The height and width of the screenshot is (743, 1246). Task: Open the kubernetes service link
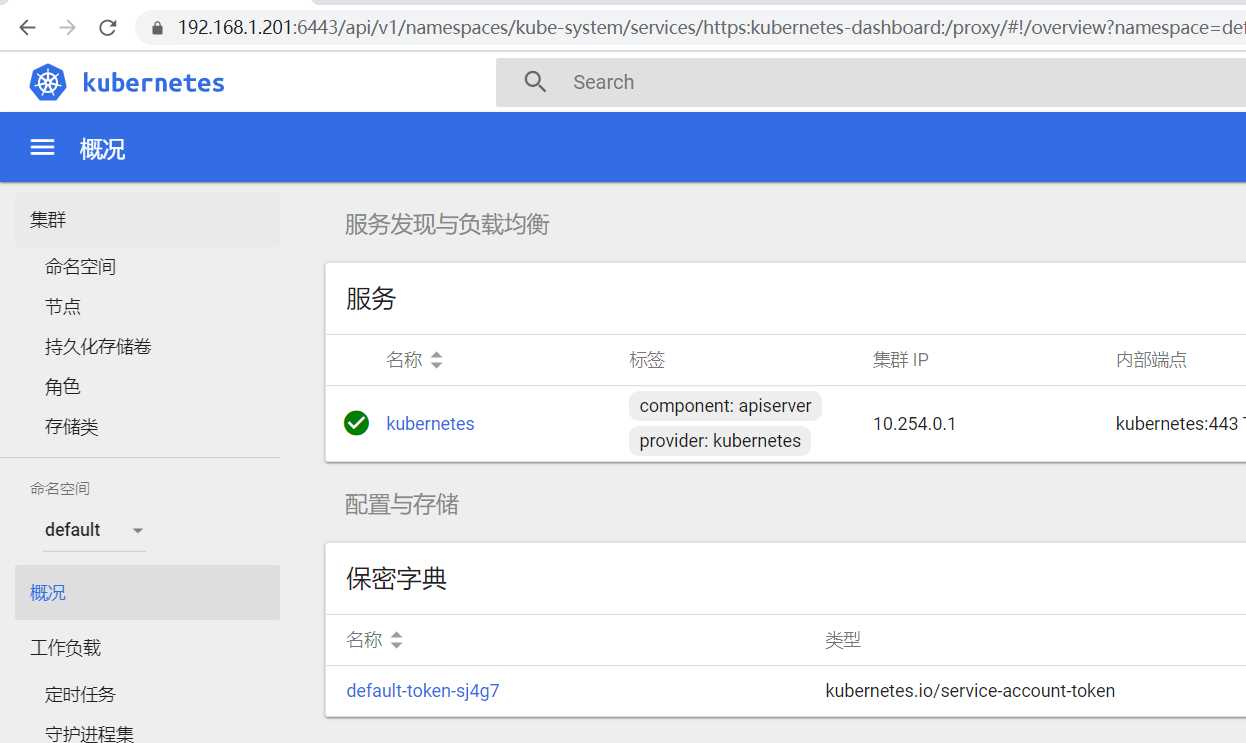[x=430, y=424]
